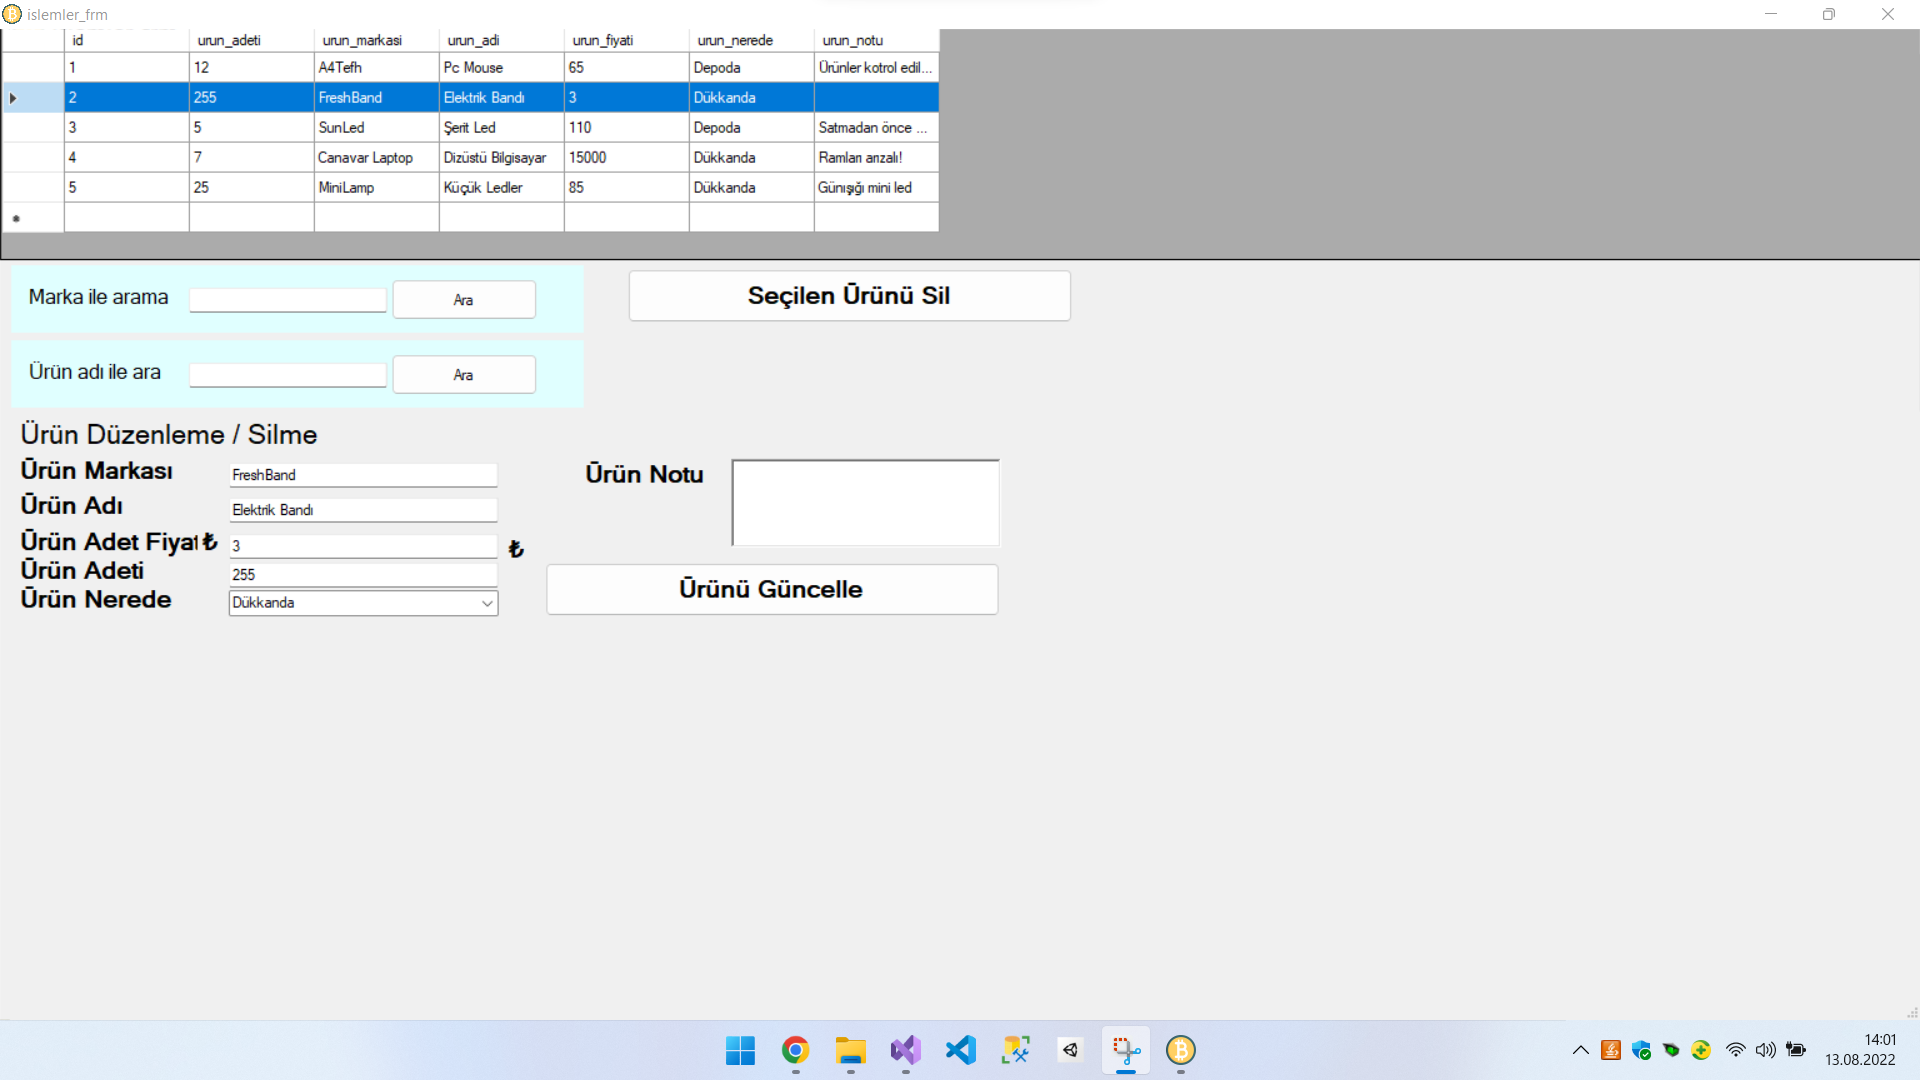Click the urun_markasi column header
The width and height of the screenshot is (1920, 1080).
click(x=376, y=41)
